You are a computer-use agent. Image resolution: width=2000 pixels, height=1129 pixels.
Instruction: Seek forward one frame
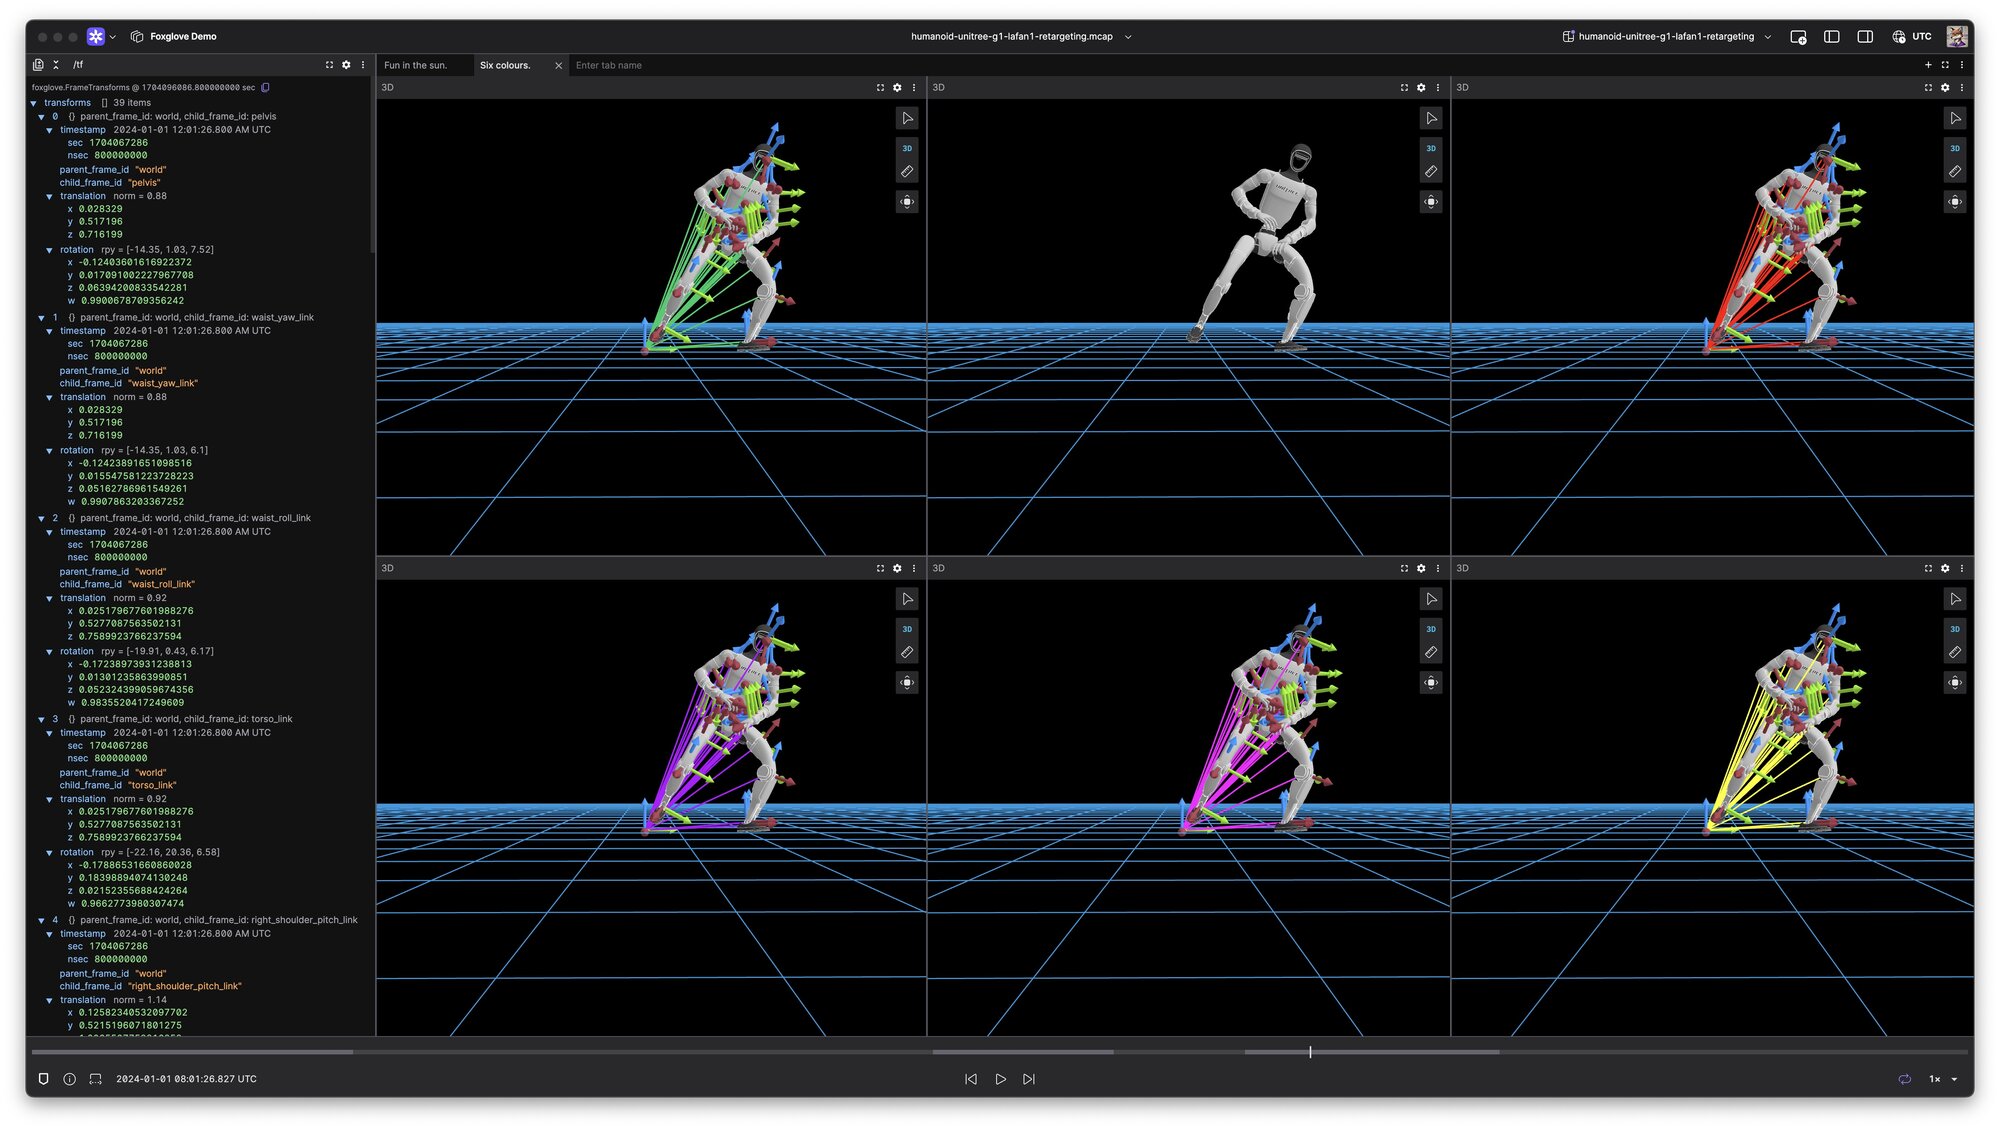click(1029, 1080)
